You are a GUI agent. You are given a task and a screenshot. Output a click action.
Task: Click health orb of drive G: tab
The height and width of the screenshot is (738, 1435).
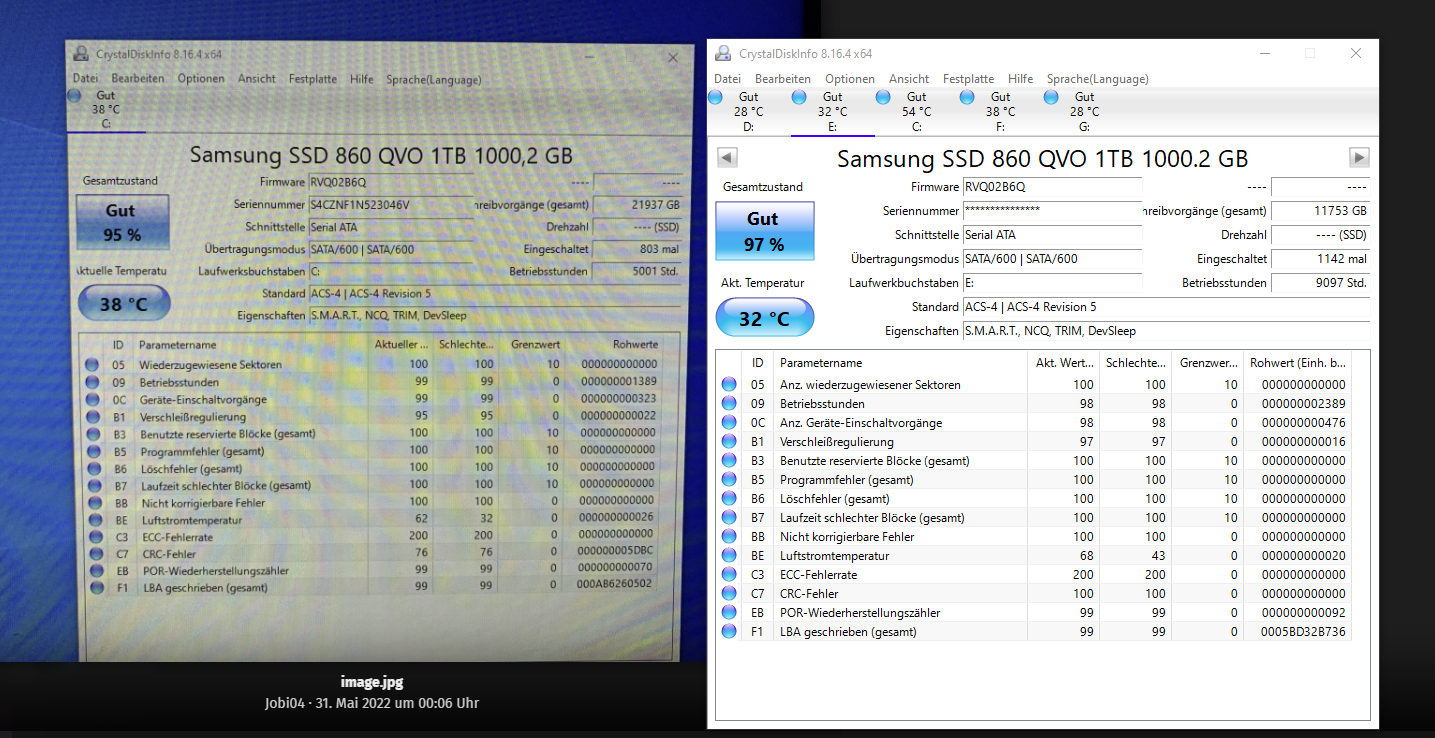(x=1050, y=97)
